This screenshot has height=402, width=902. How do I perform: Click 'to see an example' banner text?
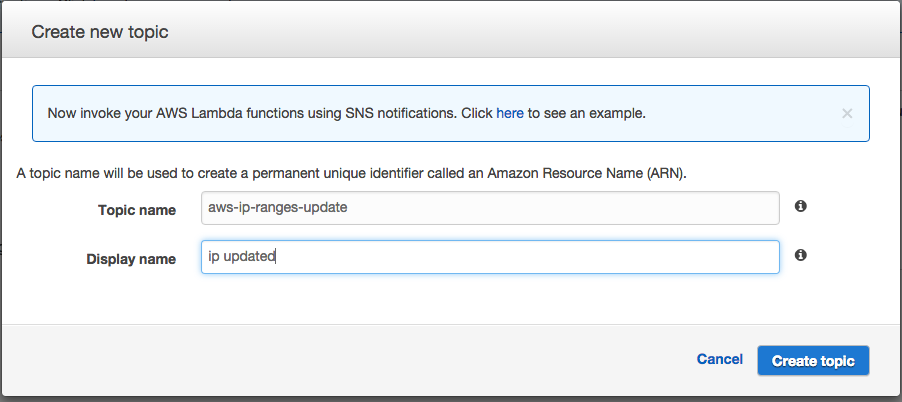coord(586,113)
